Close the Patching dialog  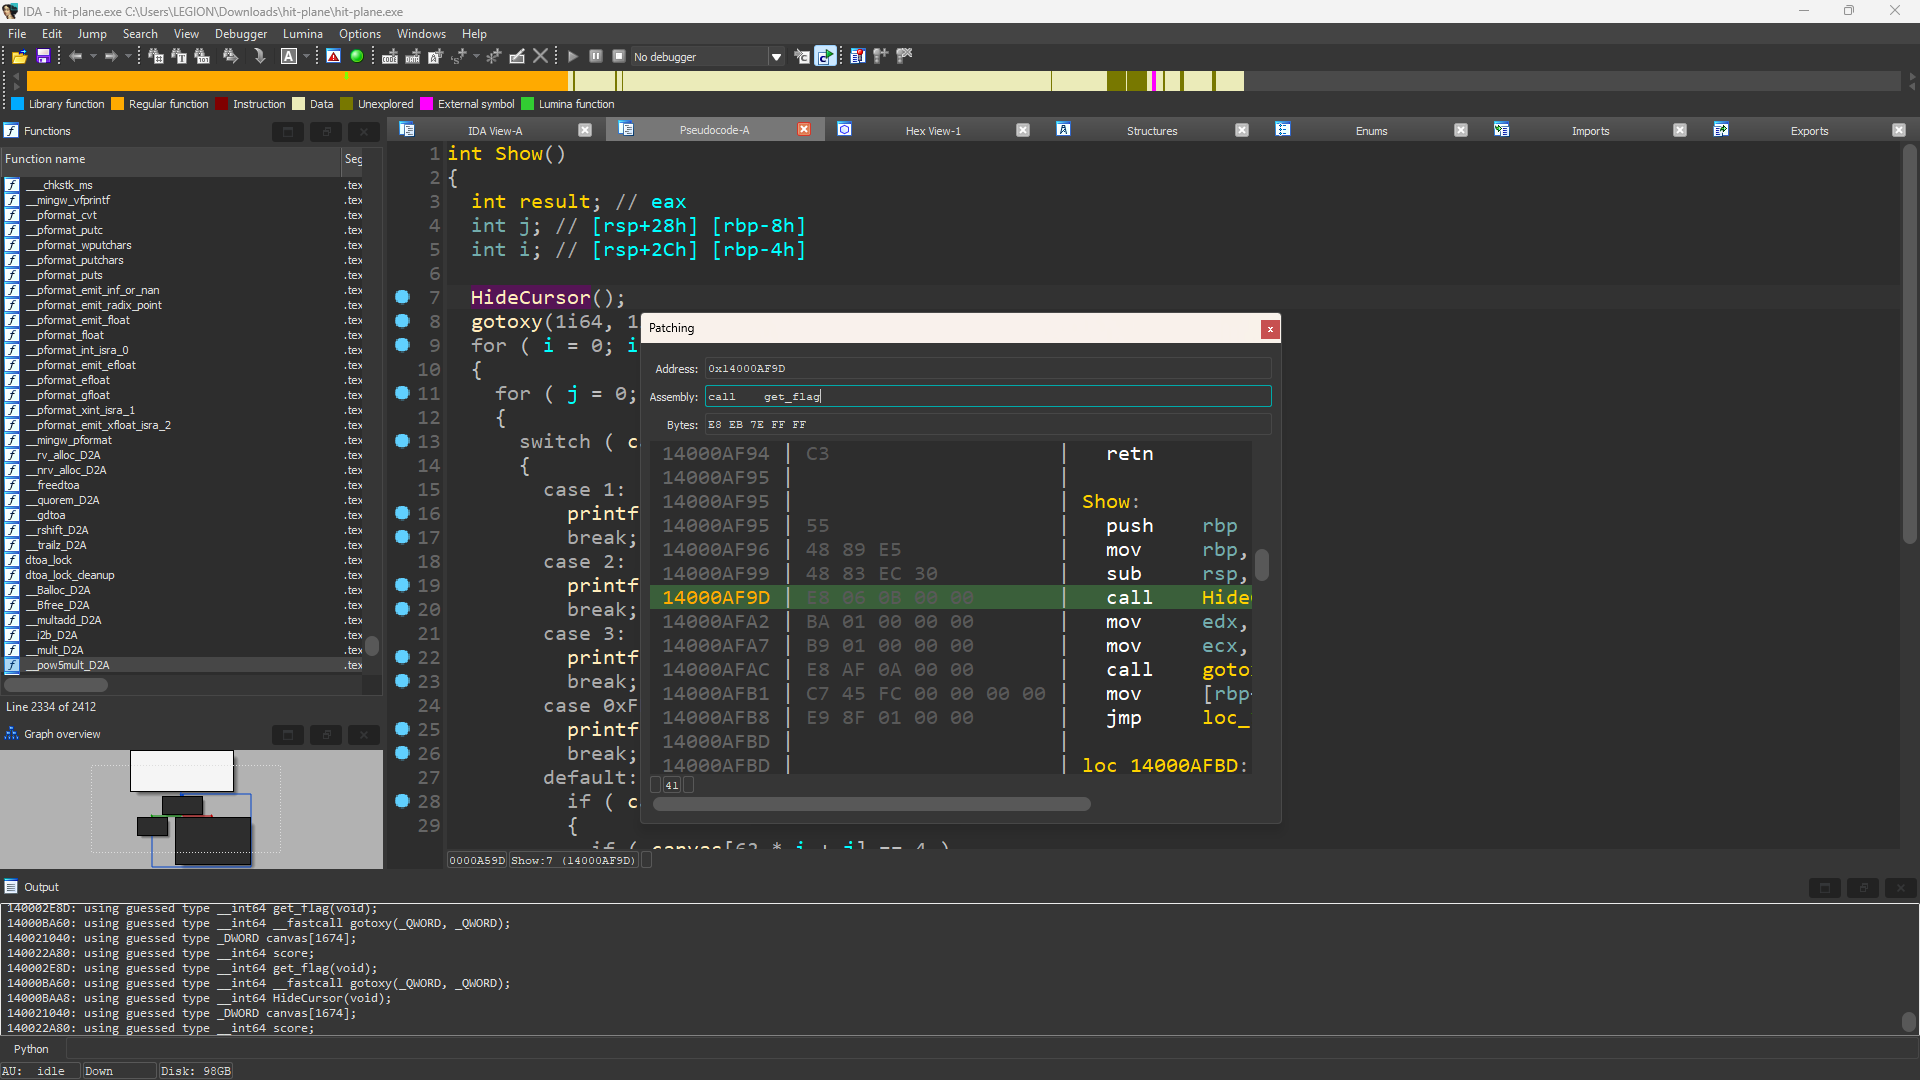(1270, 329)
